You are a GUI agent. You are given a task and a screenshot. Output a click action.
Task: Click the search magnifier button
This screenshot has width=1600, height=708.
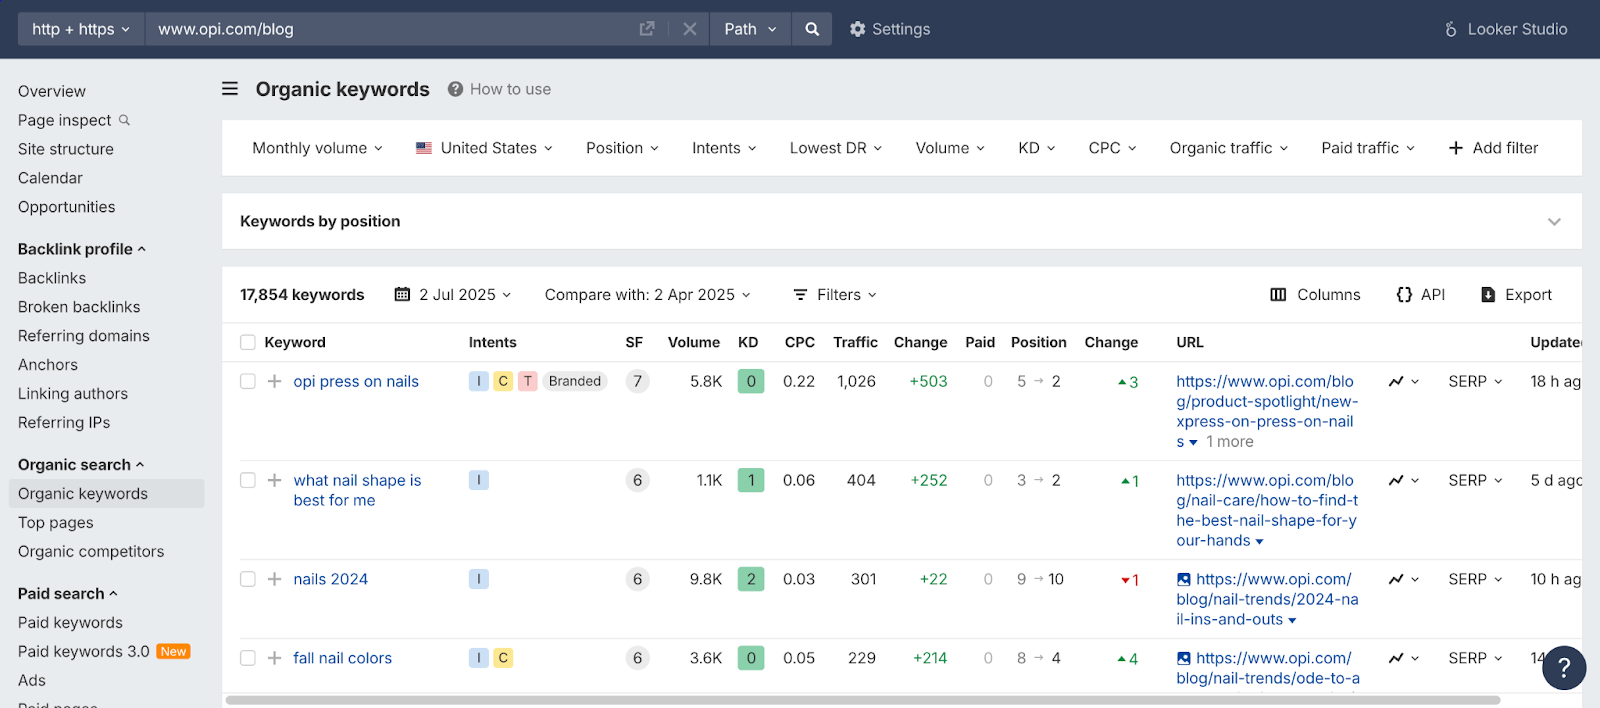coord(812,29)
